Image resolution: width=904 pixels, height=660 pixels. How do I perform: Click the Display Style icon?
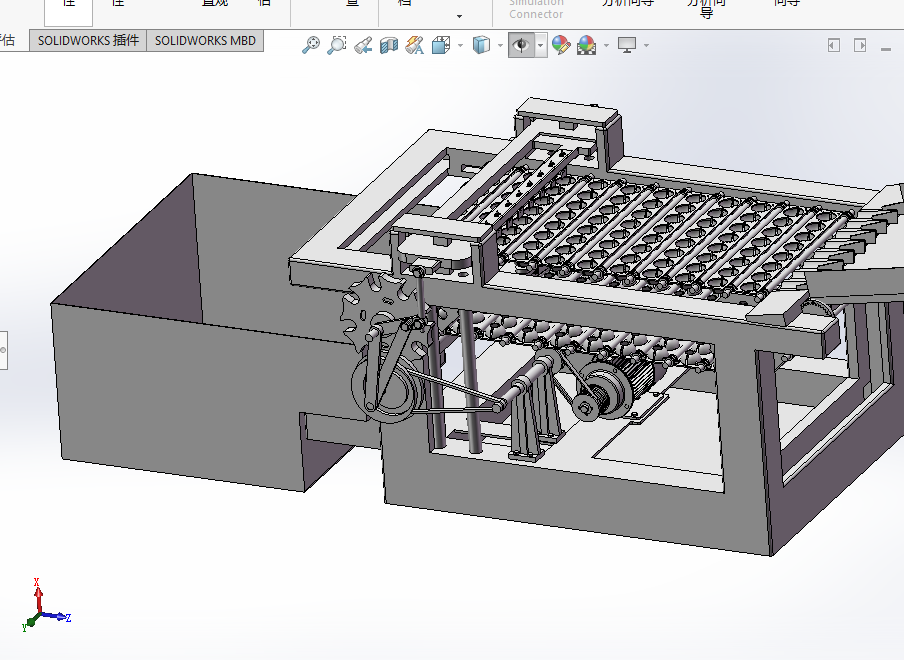[x=481, y=45]
